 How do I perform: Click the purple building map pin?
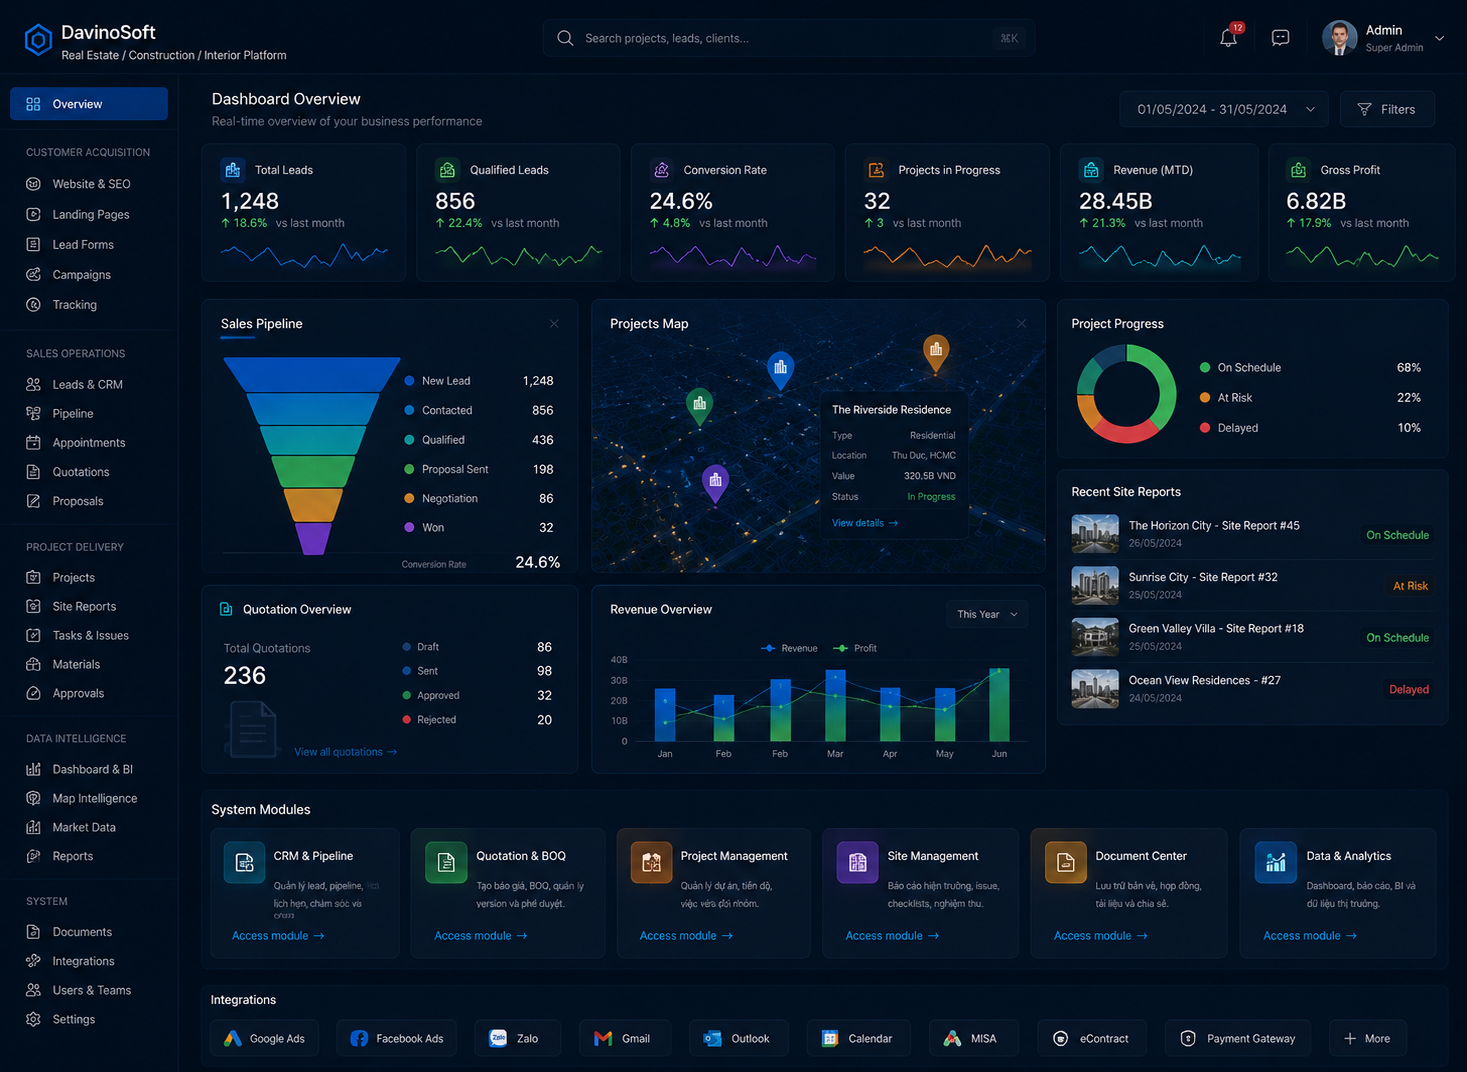coord(715,484)
